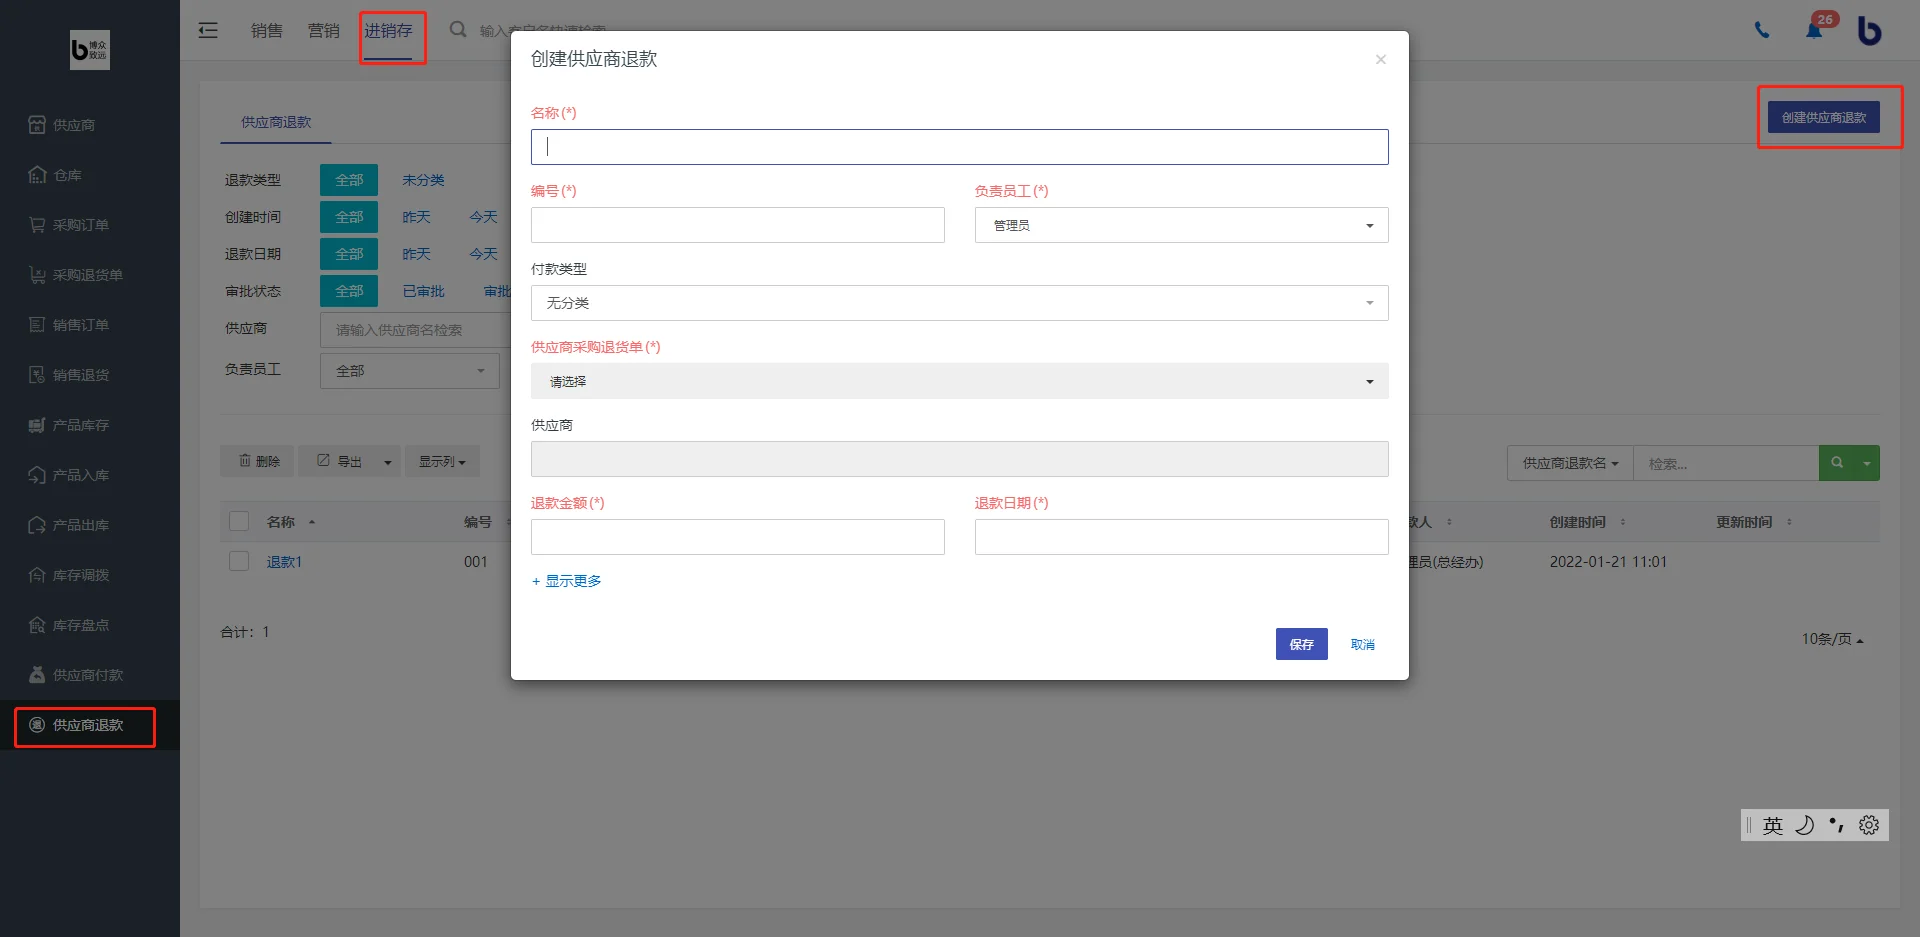Close the 创建供应商退款 dialog with X
Viewport: 1920px width, 937px height.
(x=1381, y=60)
